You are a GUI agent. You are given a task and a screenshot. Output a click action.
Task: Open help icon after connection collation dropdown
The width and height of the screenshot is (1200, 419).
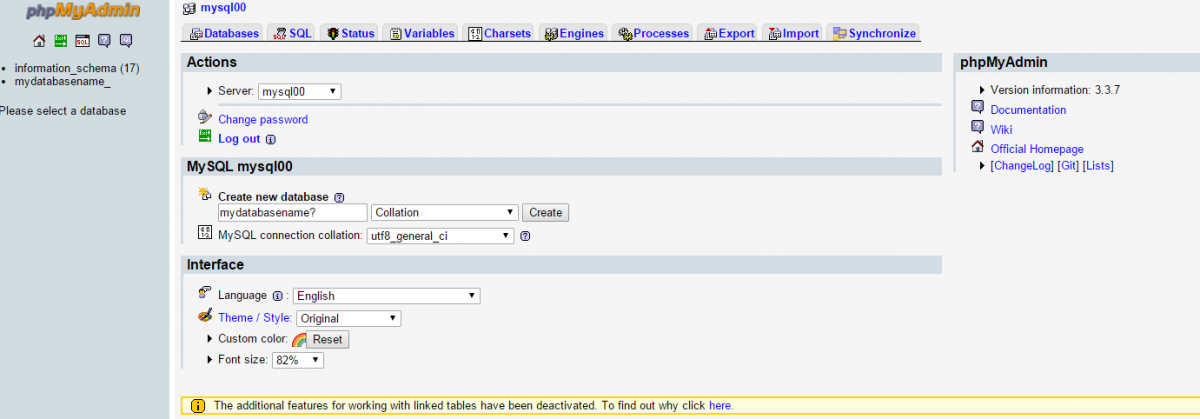point(525,237)
